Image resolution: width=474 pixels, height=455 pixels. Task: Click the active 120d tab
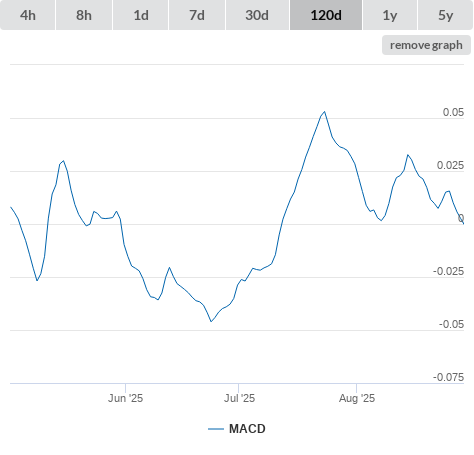326,15
